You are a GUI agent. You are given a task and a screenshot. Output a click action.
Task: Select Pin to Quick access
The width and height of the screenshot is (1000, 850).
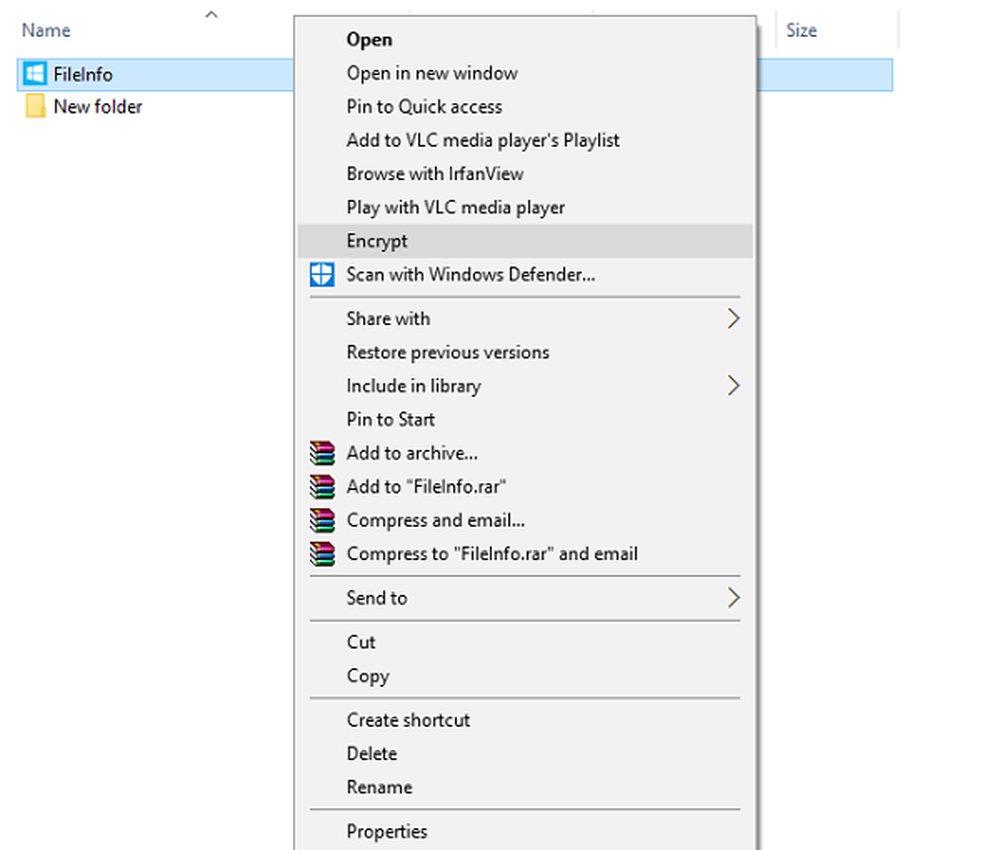(424, 107)
